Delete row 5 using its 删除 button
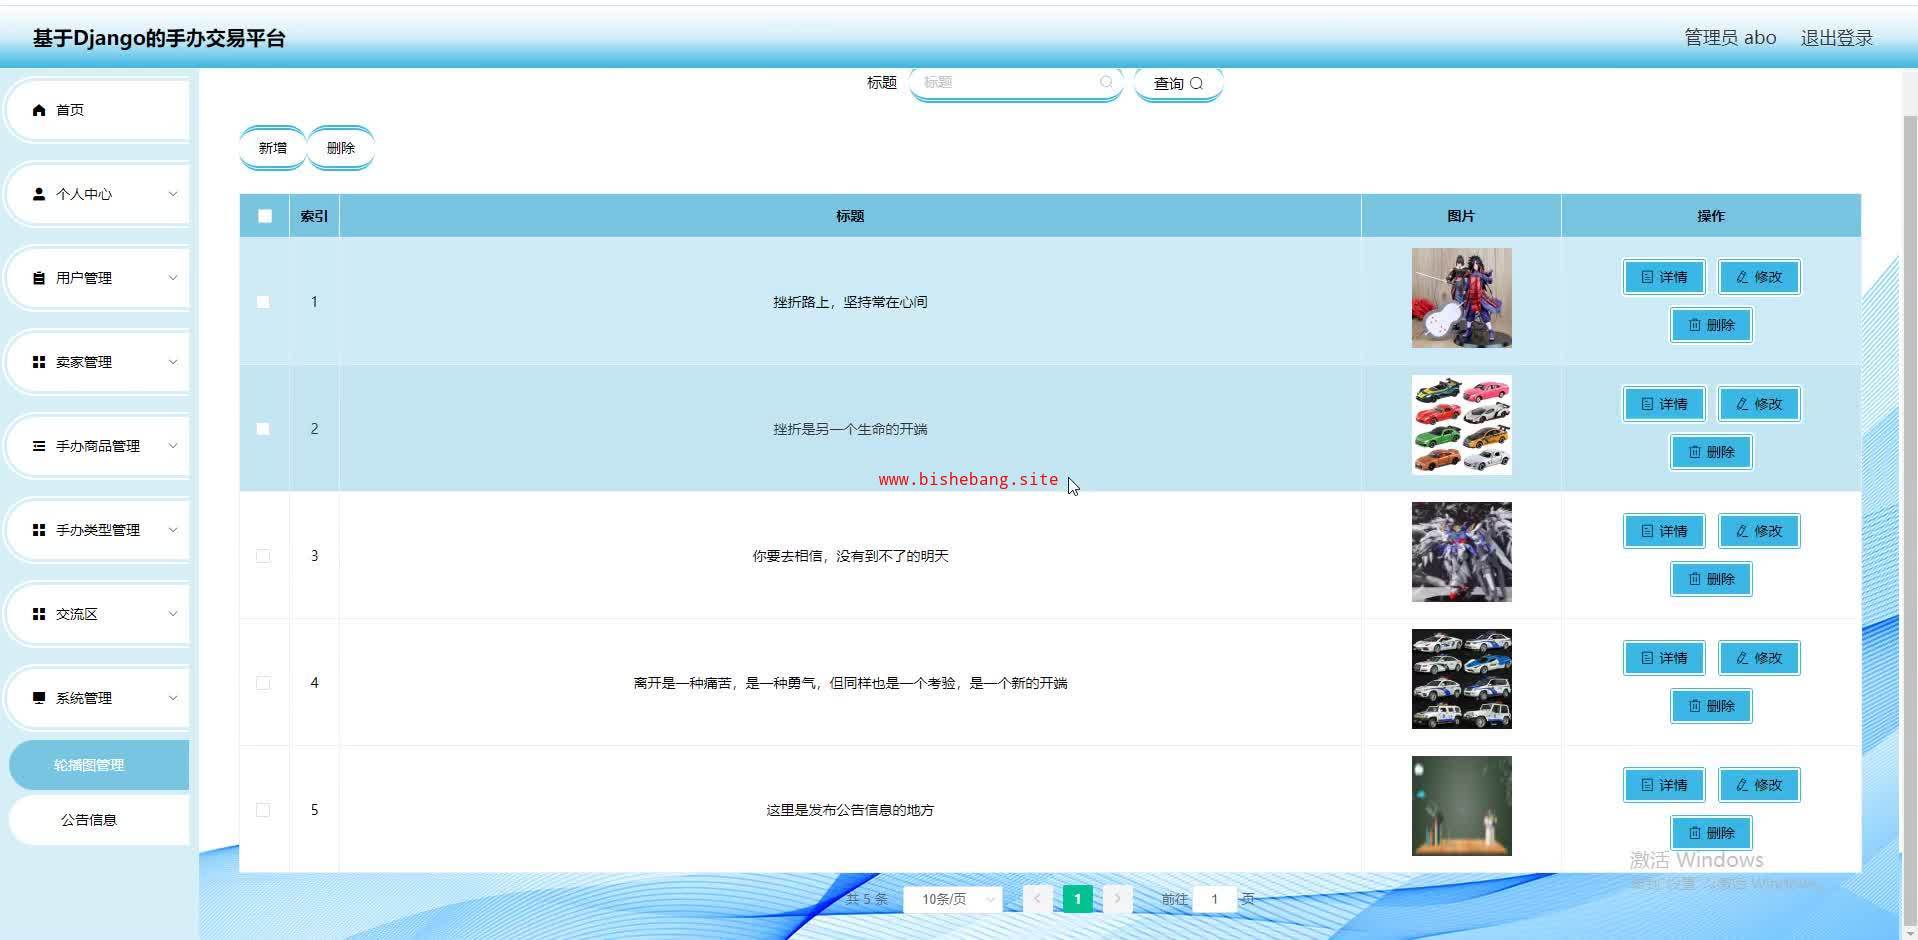 point(1711,833)
